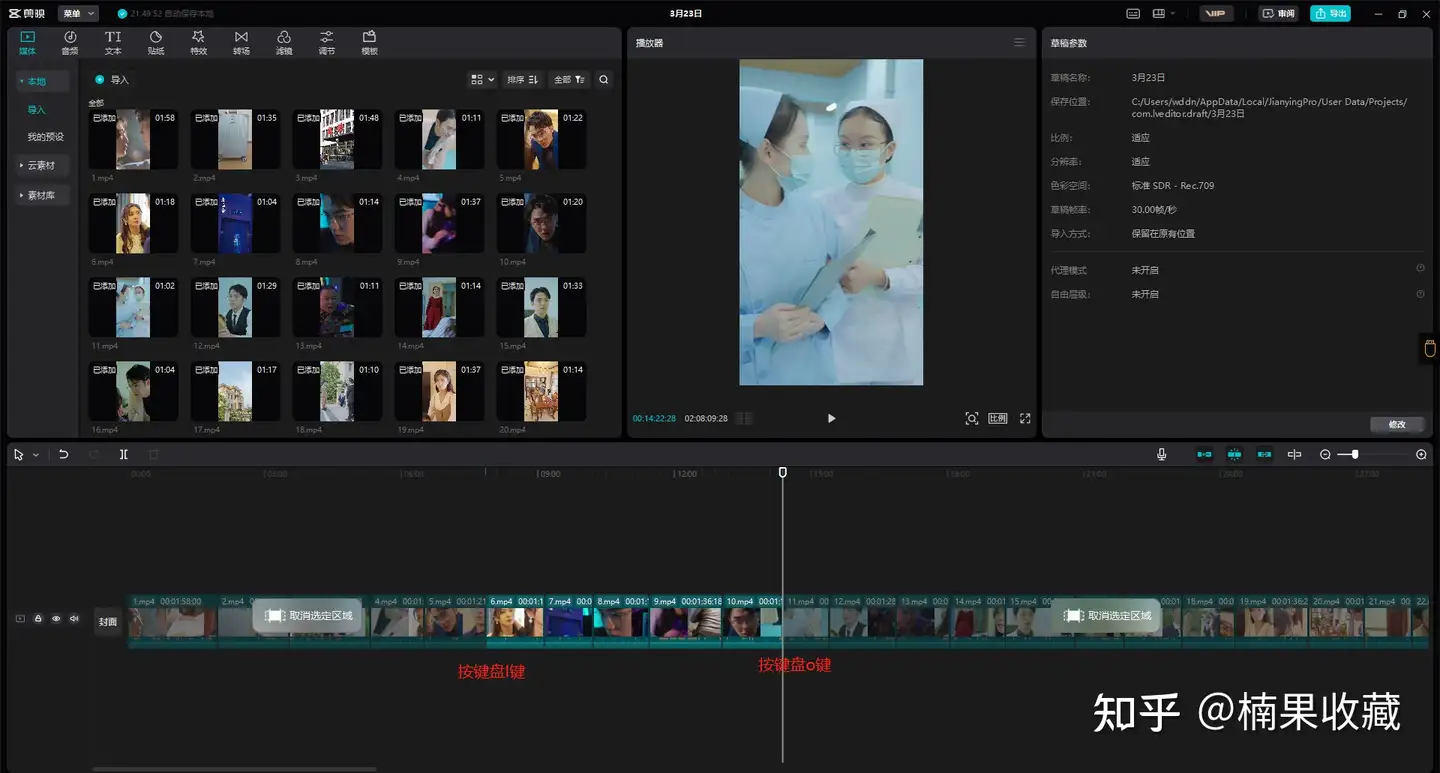
Task: Select the 9.mp4 clip on the timeline
Action: [x=686, y=622]
